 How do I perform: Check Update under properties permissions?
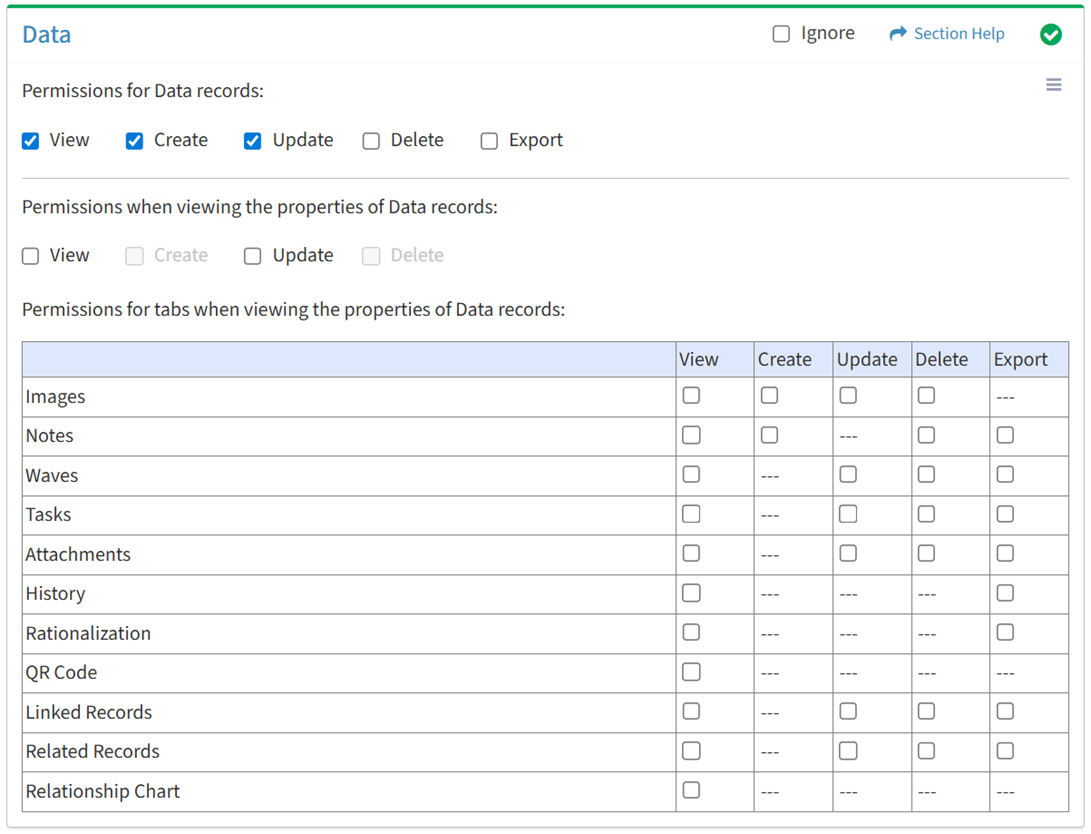pyautogui.click(x=253, y=256)
